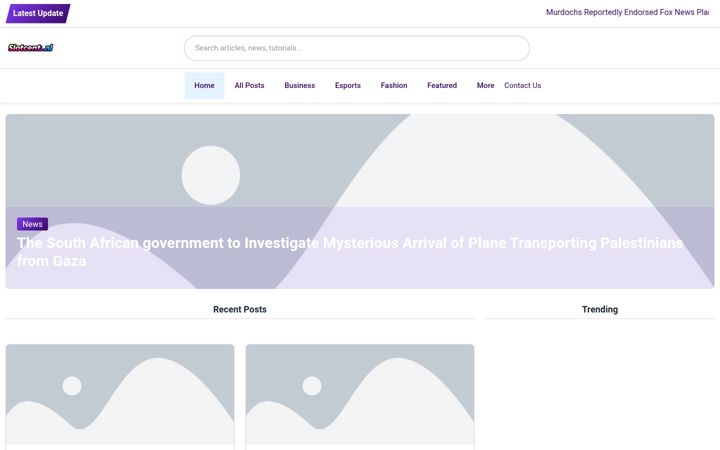This screenshot has width=720, height=450.
Task: Click the Latest Update badge
Action: pyautogui.click(x=38, y=13)
